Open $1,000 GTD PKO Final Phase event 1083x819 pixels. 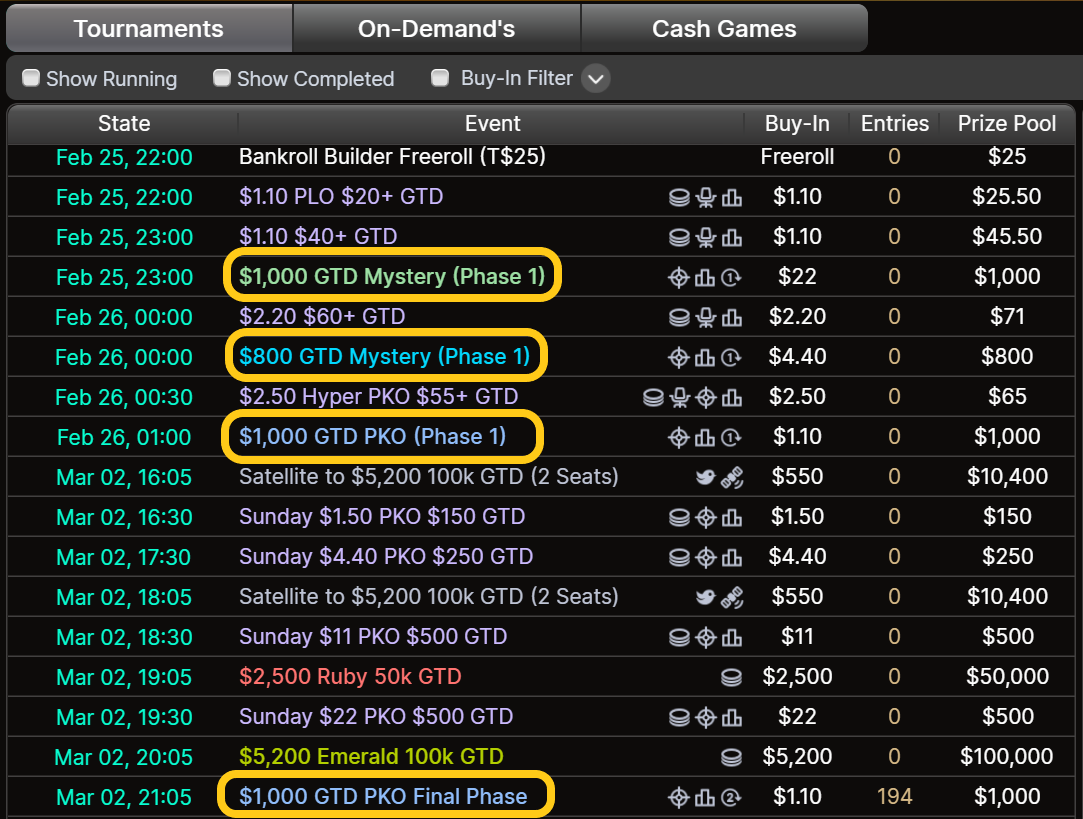[x=383, y=797]
